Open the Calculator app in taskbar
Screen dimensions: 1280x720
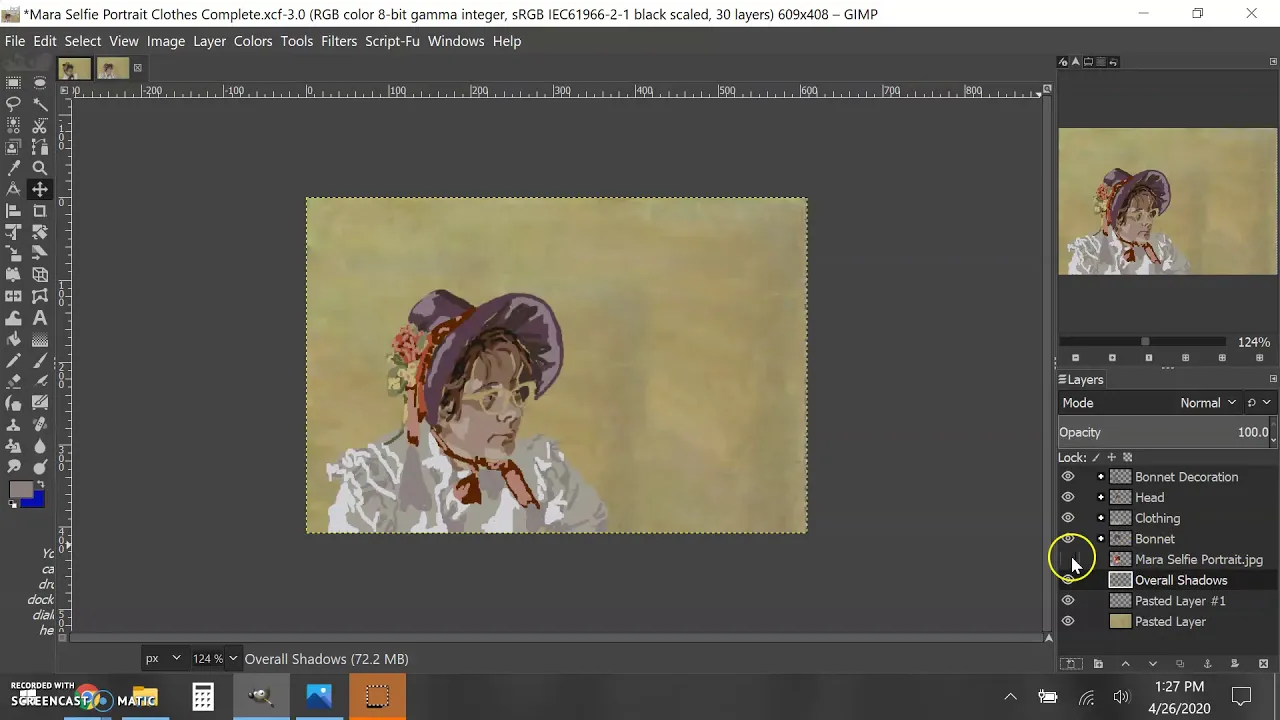[203, 697]
